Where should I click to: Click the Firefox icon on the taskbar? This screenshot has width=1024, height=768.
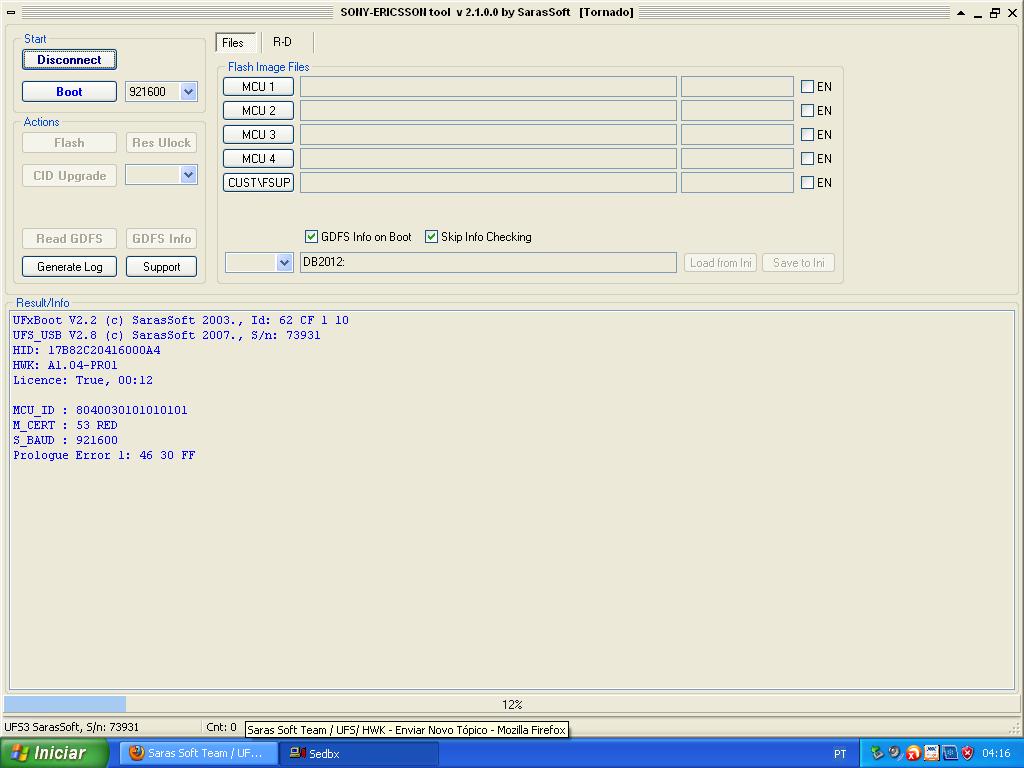(x=136, y=753)
